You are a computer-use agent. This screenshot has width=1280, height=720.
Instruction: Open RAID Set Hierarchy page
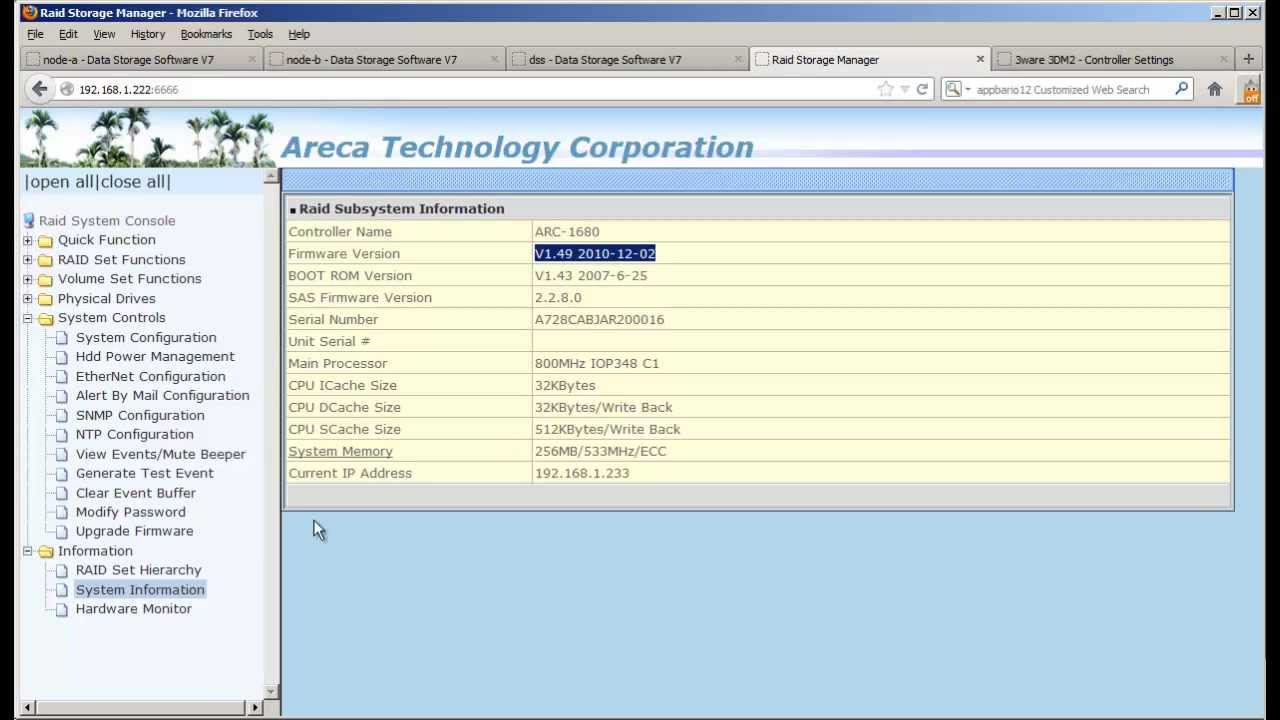coord(138,570)
